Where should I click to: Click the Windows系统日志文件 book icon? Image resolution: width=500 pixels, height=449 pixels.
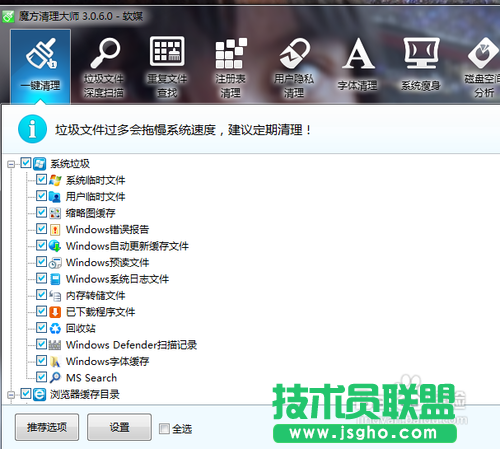[55, 279]
